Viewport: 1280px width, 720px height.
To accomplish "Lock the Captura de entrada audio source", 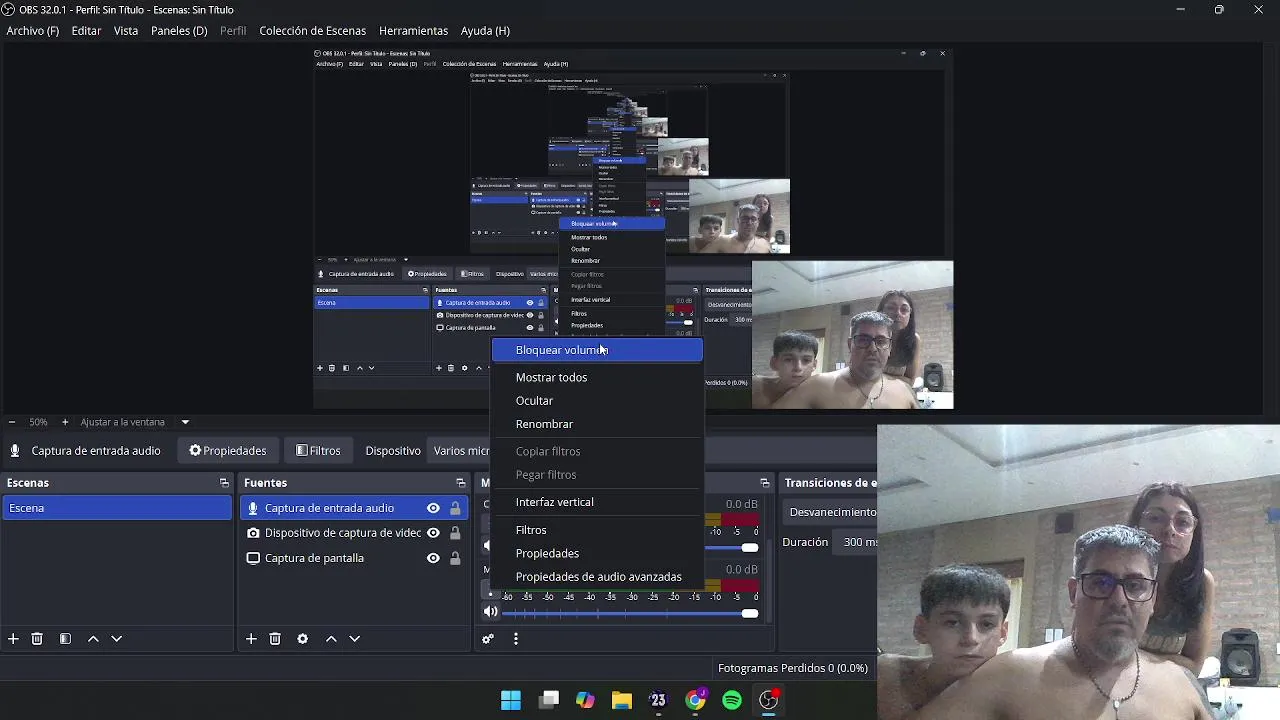I will click(x=455, y=508).
